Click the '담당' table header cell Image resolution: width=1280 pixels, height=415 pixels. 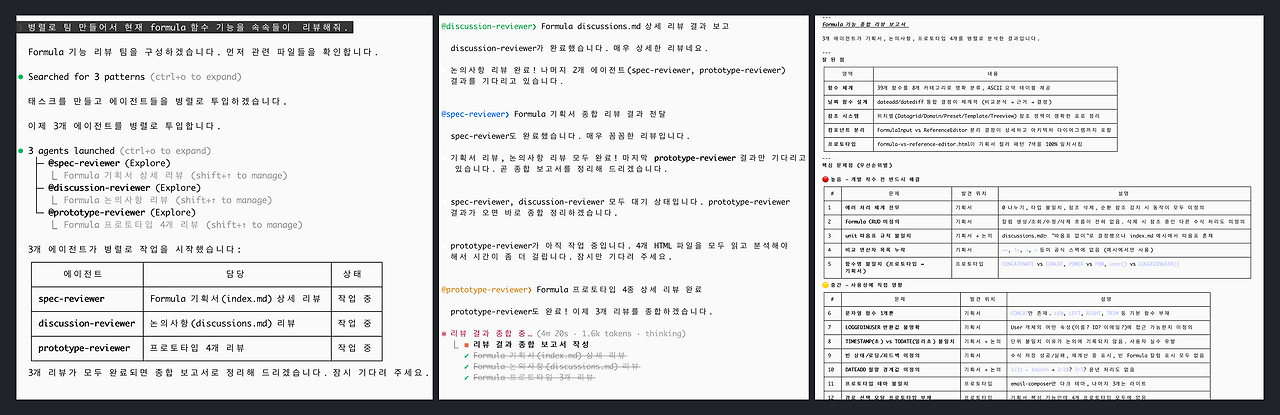(x=236, y=273)
